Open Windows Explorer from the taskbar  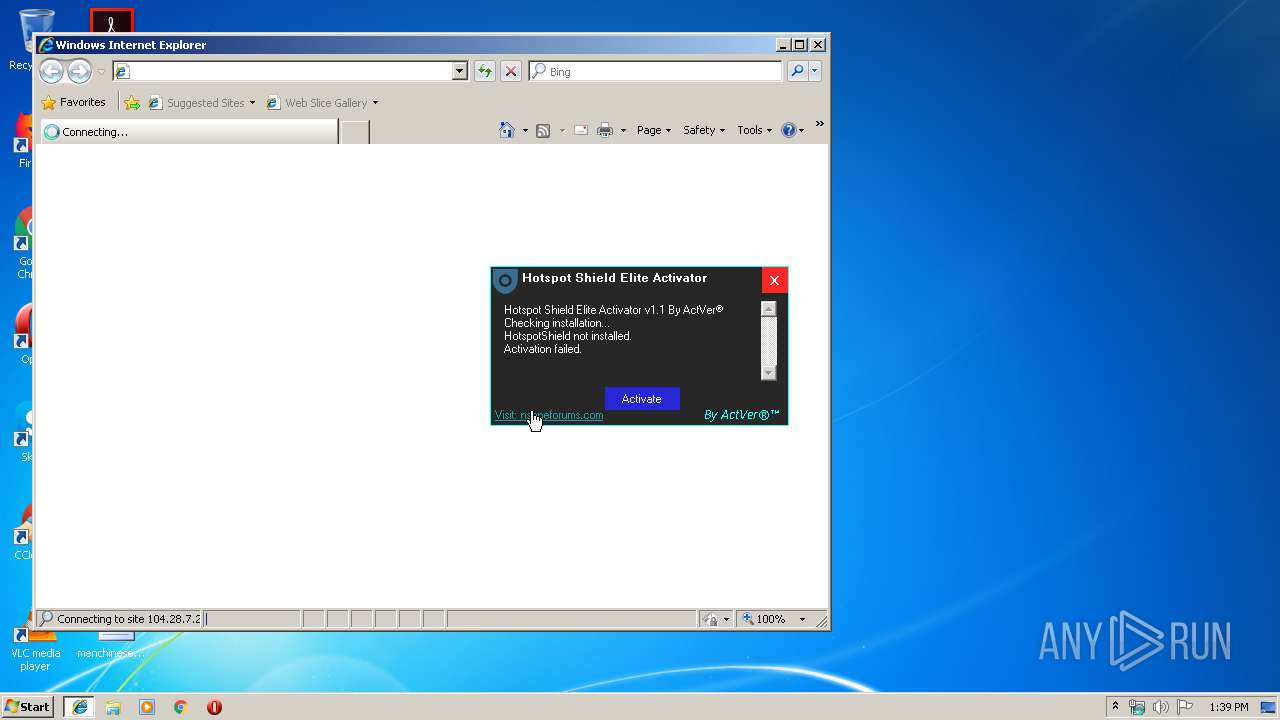pyautogui.click(x=113, y=707)
